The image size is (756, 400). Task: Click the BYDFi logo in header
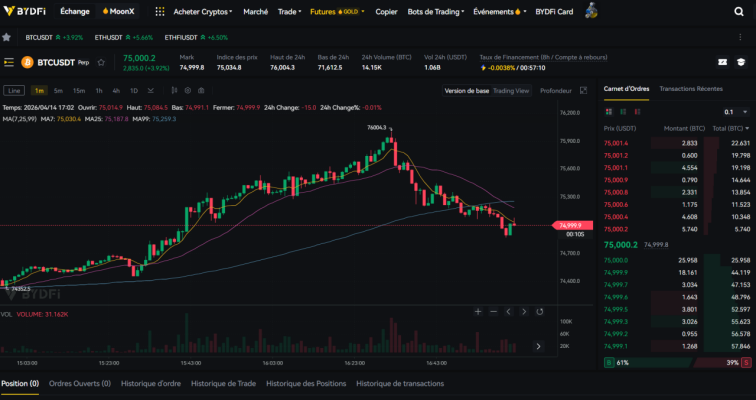(x=25, y=11)
